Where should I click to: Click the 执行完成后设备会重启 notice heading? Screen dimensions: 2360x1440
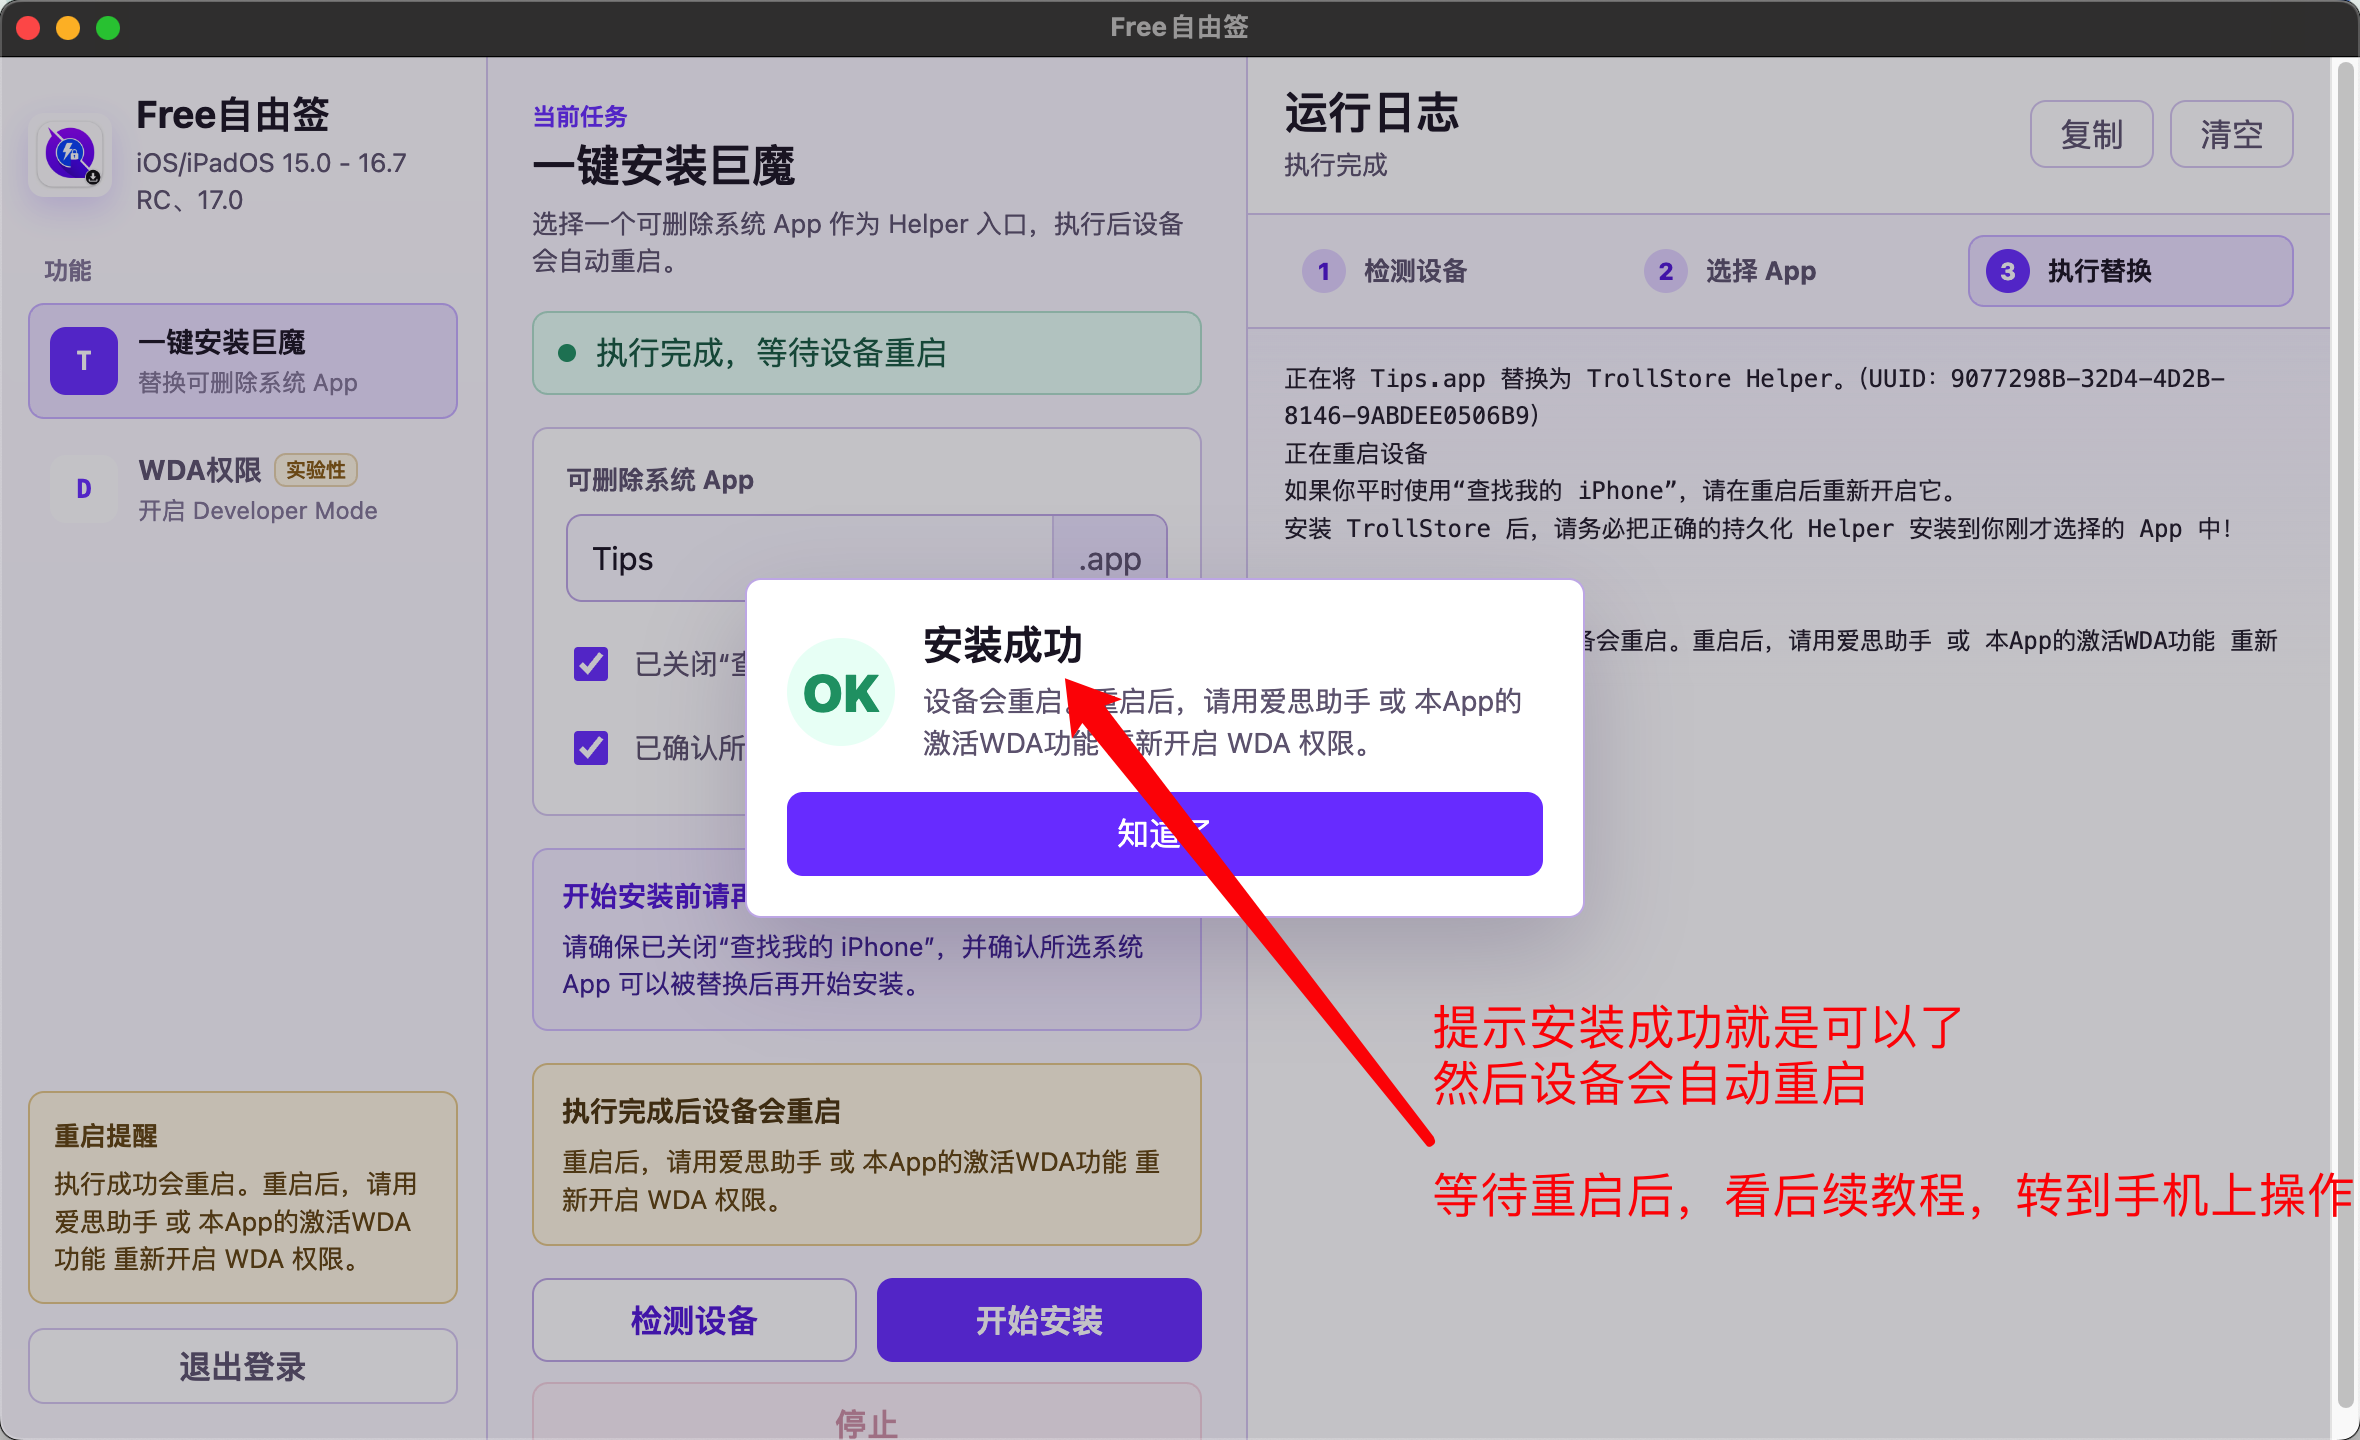701,1111
